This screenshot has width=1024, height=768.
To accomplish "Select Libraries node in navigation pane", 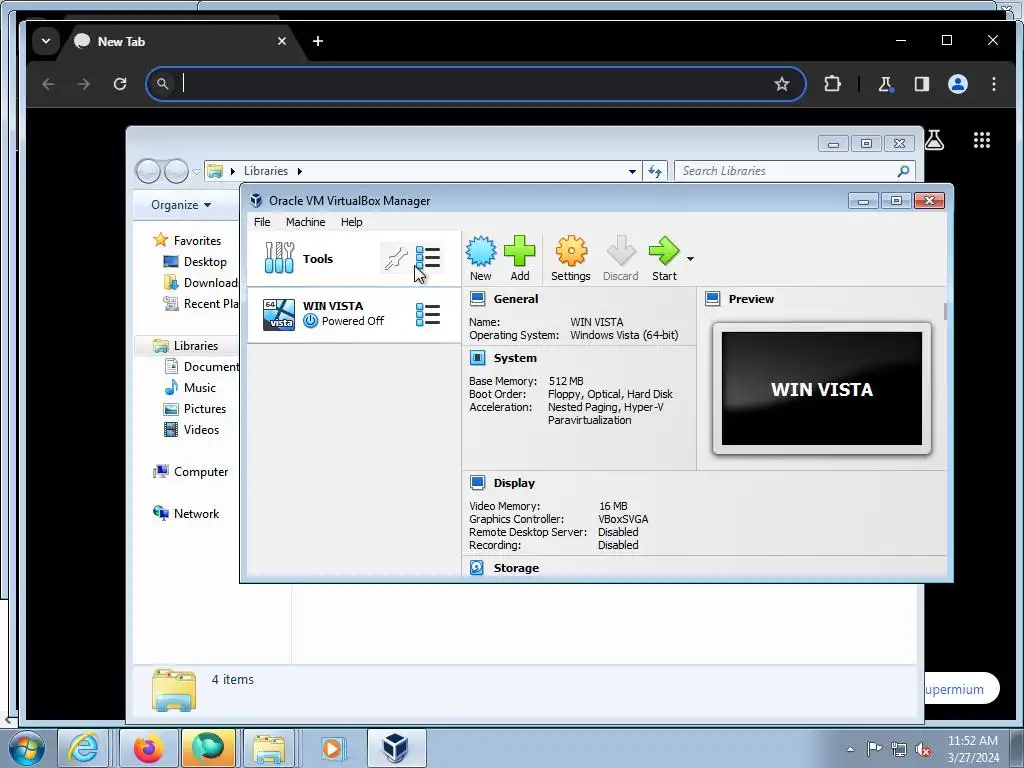I will point(196,346).
